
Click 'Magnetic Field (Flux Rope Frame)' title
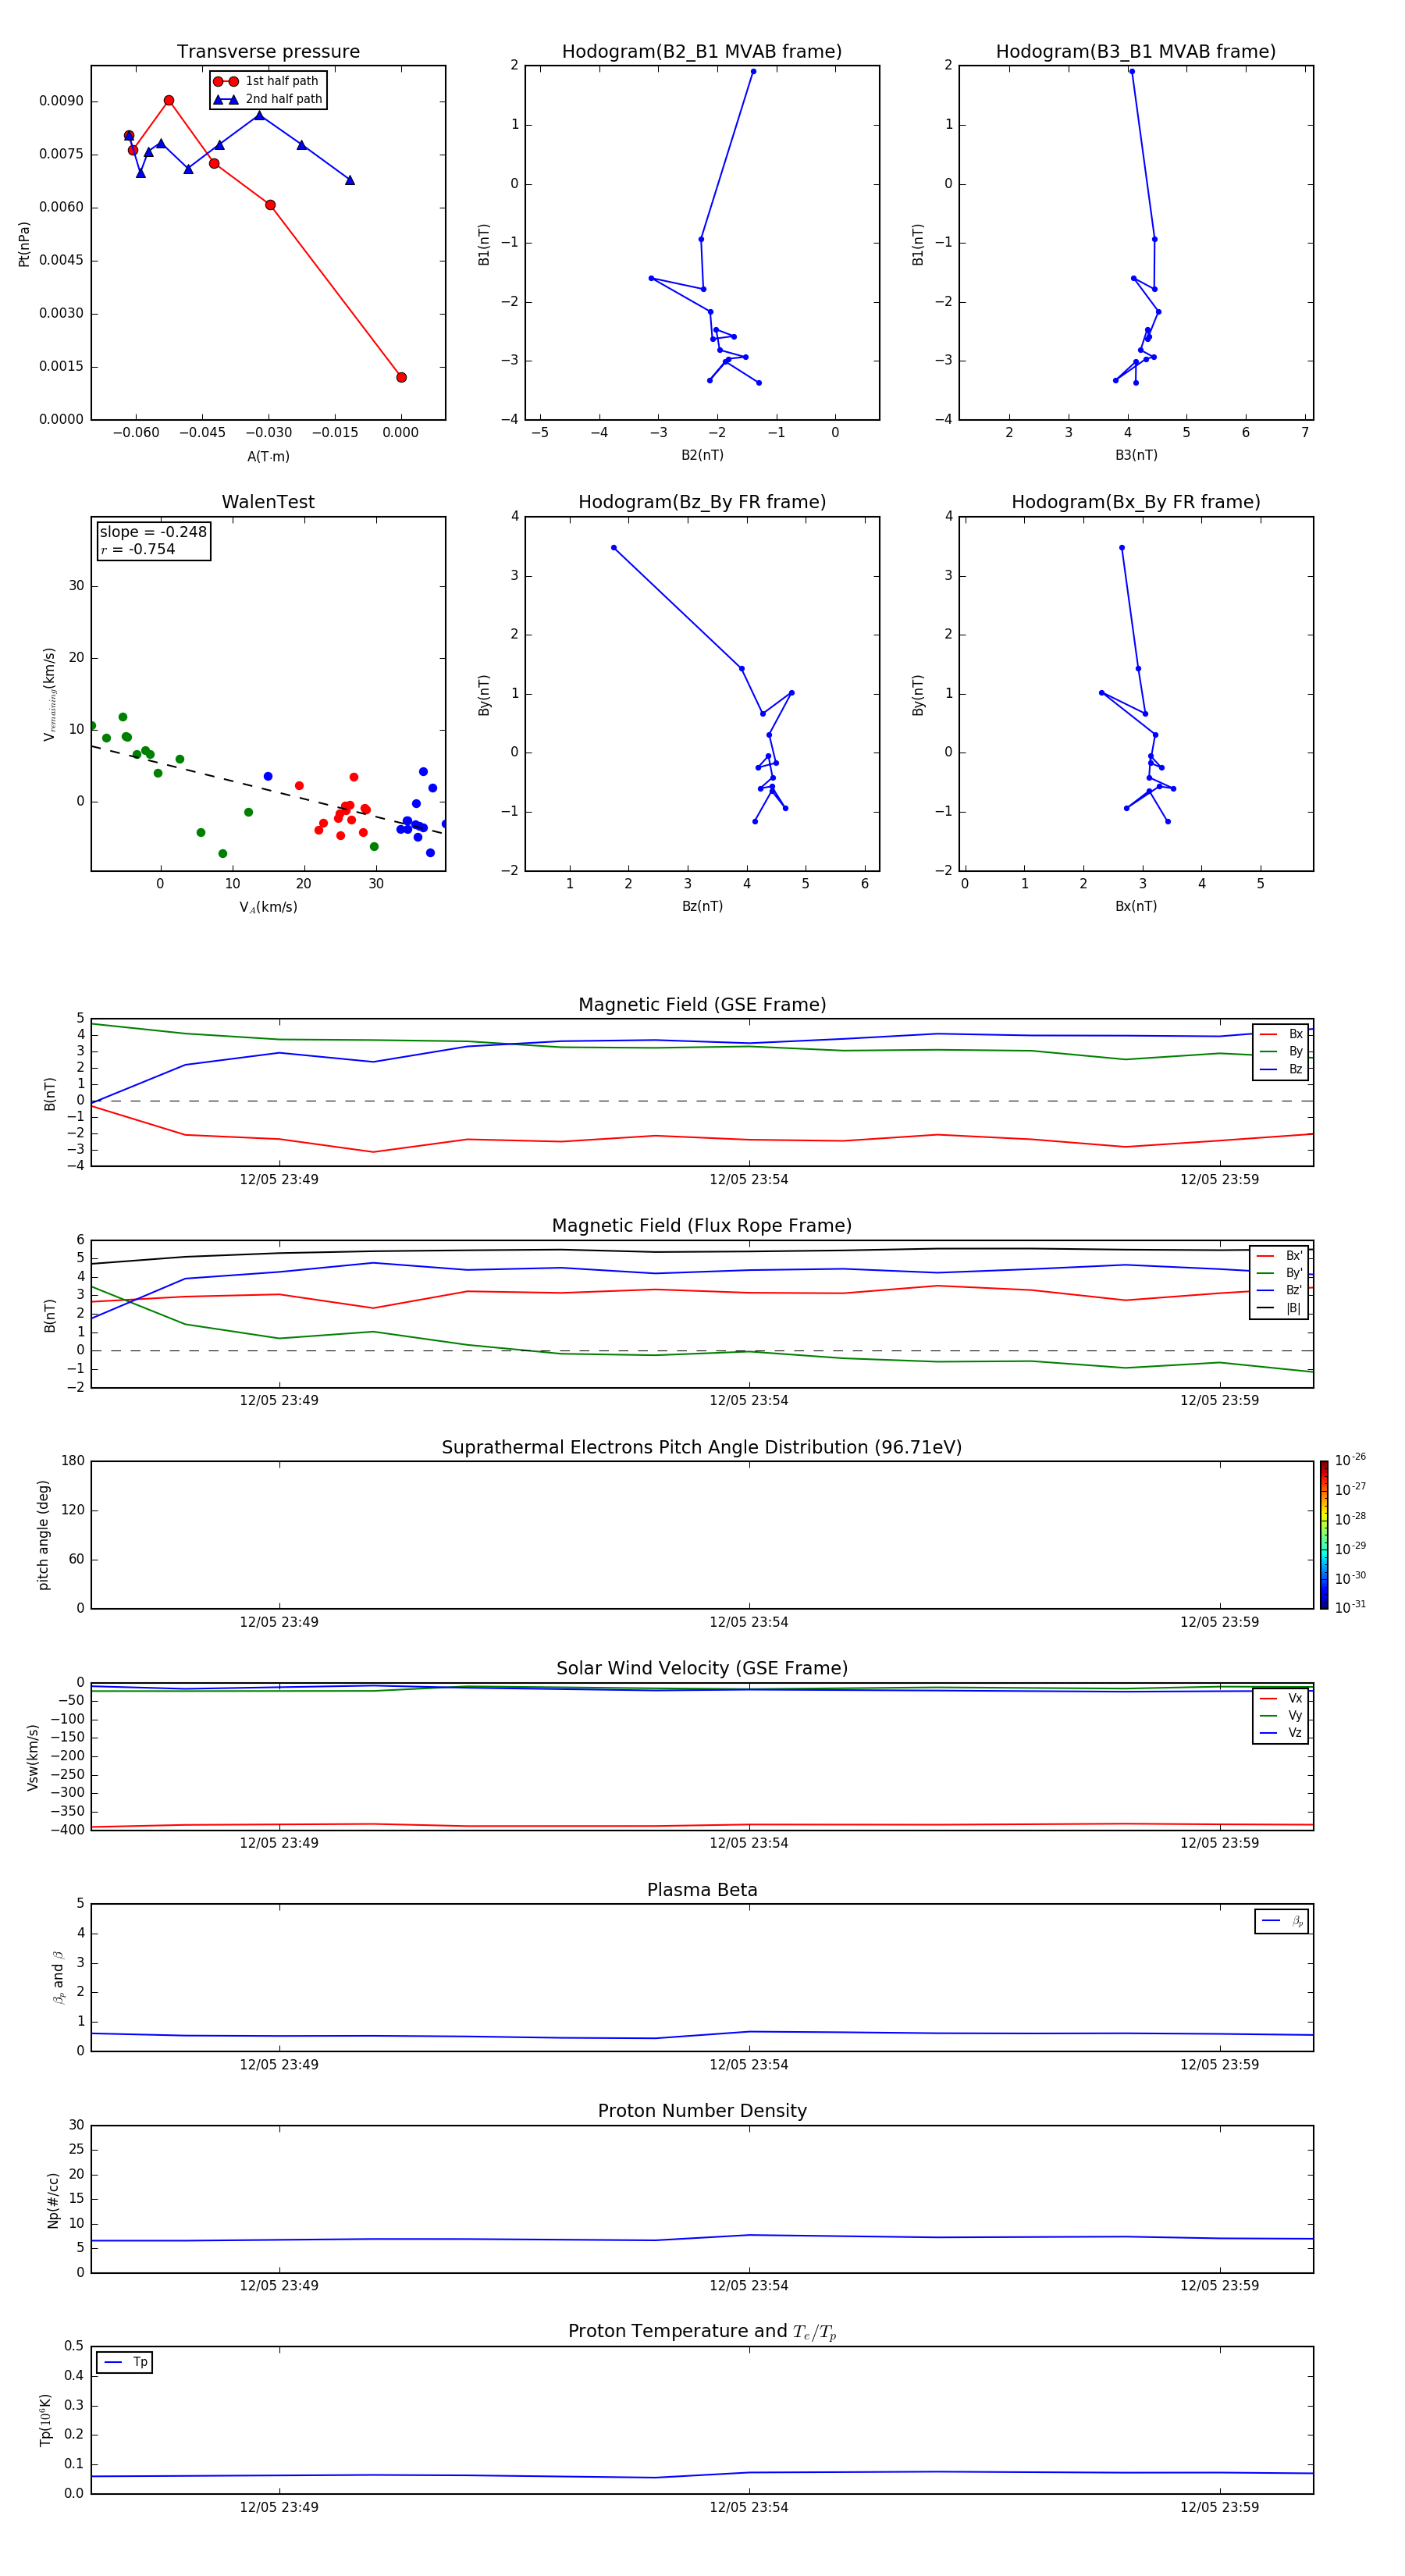[702, 1226]
